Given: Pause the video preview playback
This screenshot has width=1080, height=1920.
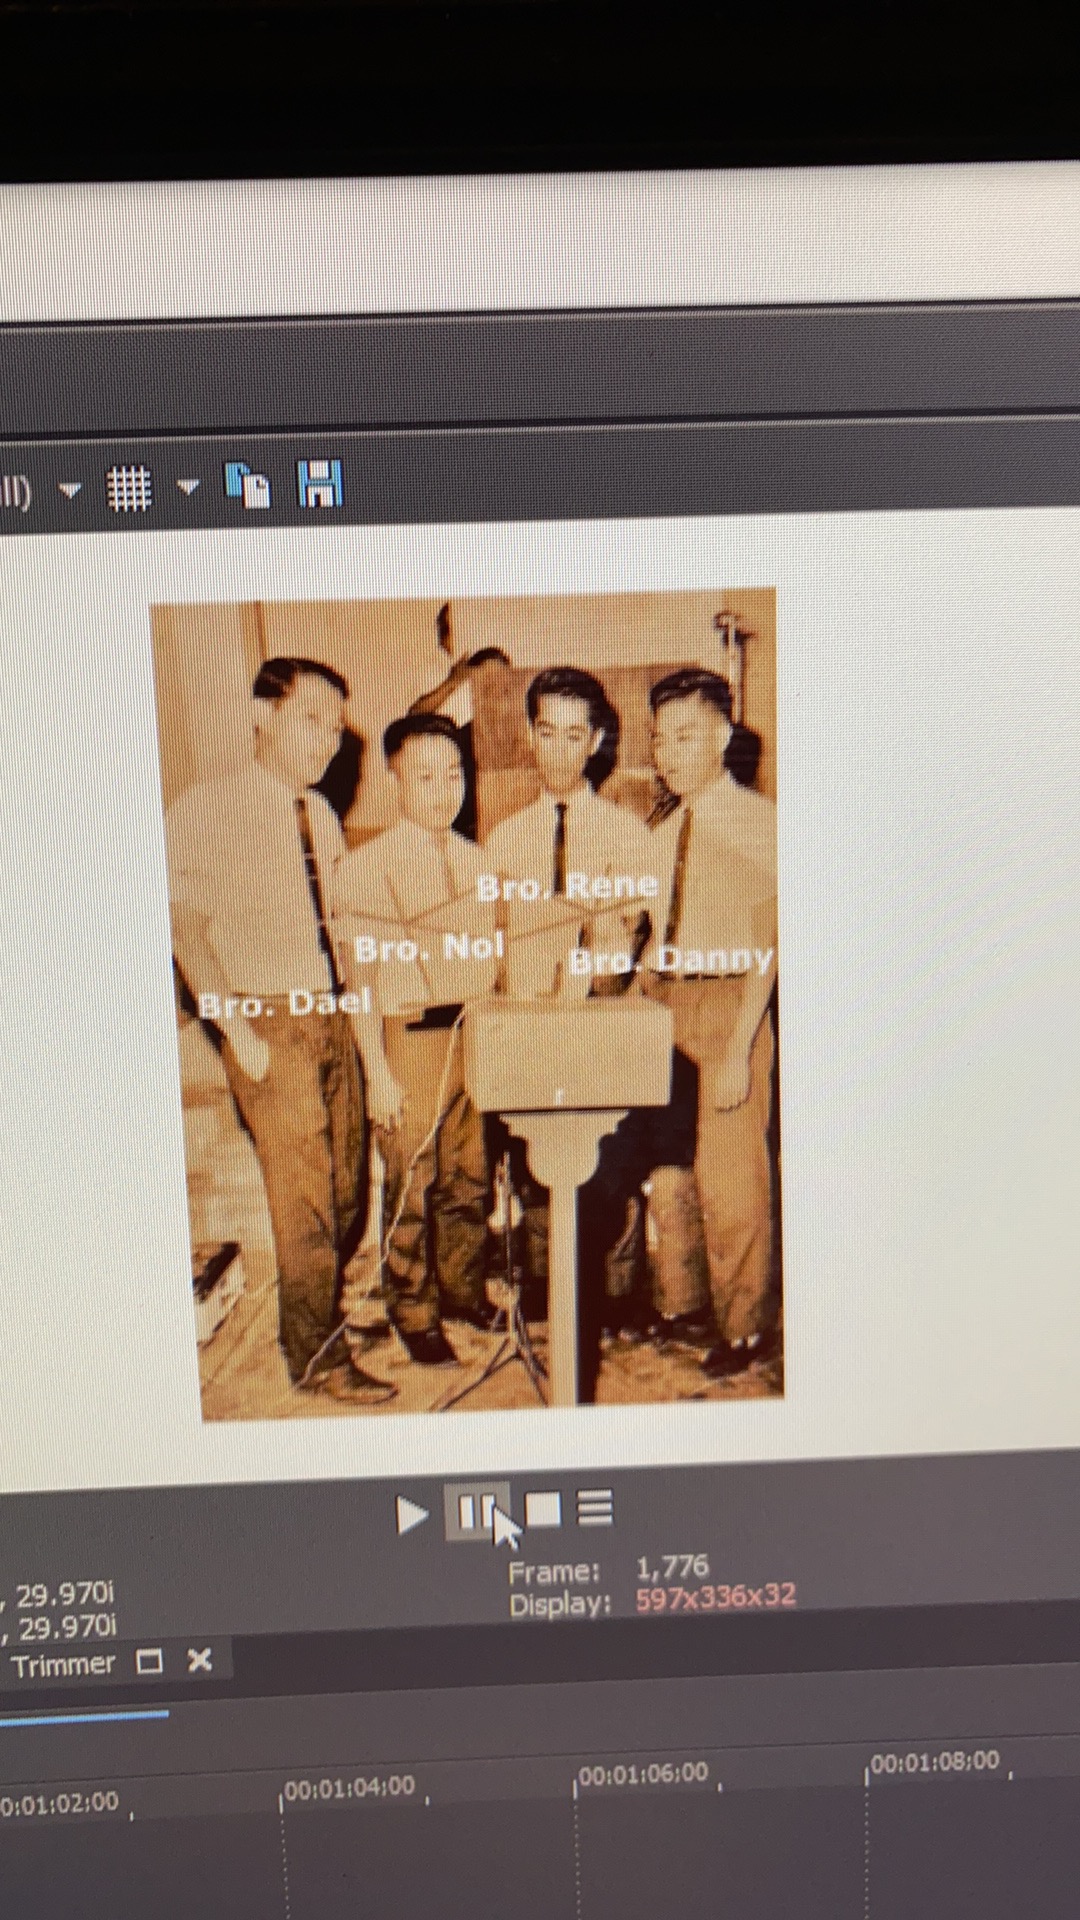Looking at the screenshot, I should pos(474,1512).
